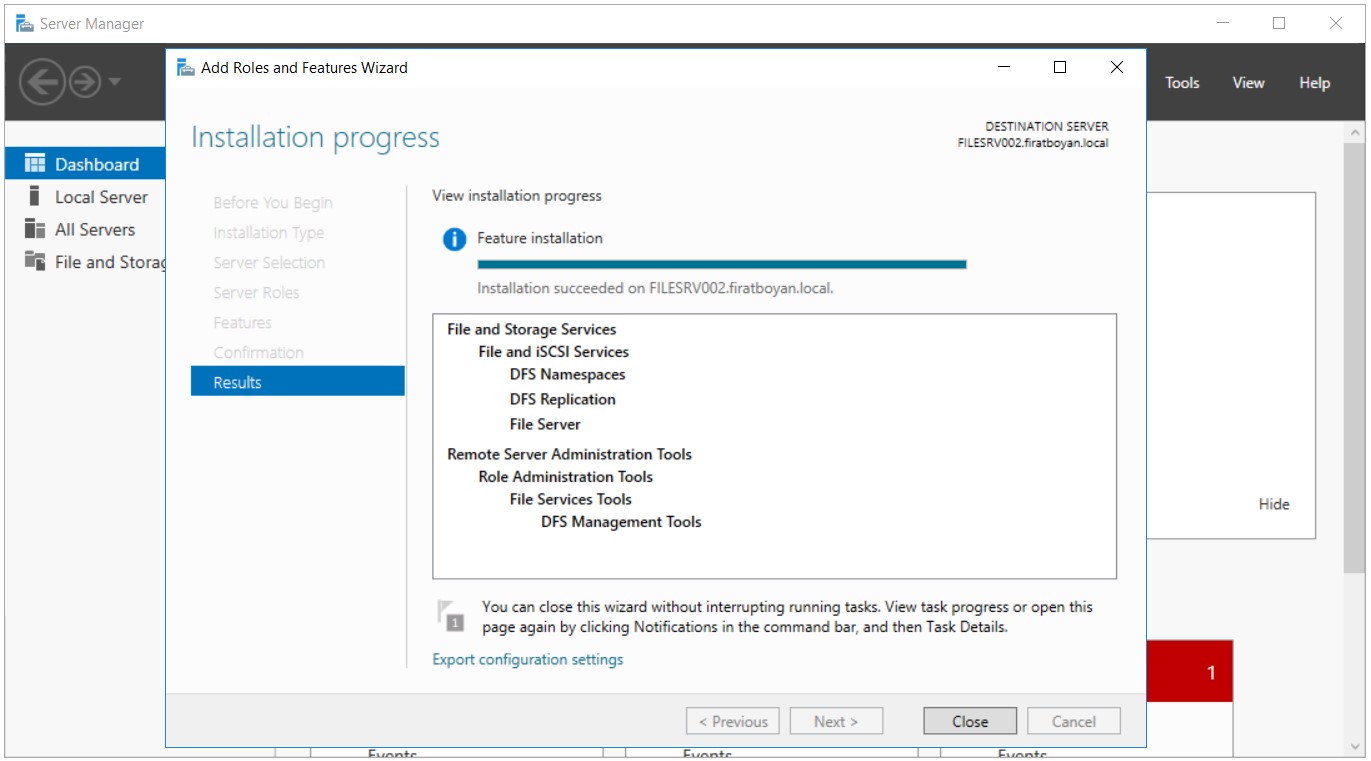Click the red tile showing 1

click(1190, 672)
